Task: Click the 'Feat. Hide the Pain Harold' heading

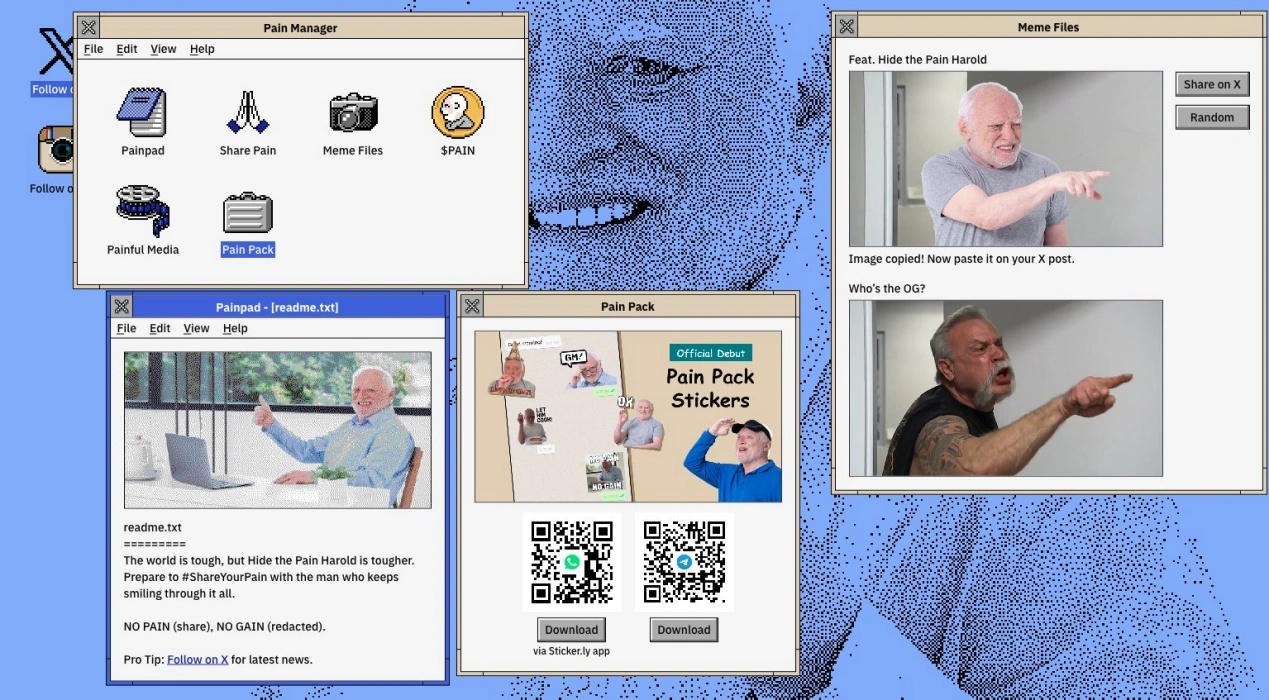Action: pos(918,60)
